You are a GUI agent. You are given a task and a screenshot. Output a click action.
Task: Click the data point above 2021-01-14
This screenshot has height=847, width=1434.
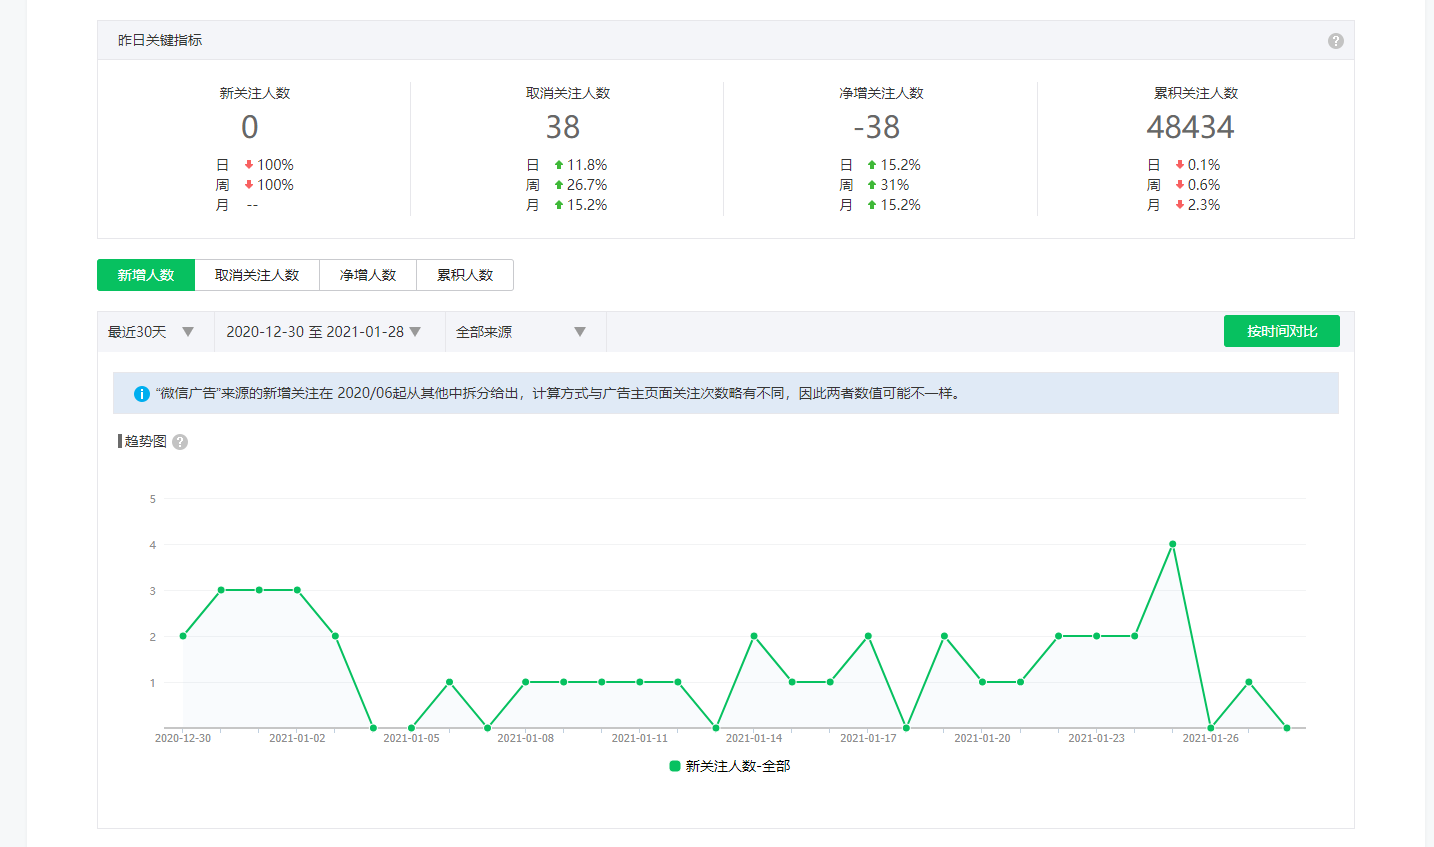coord(754,636)
